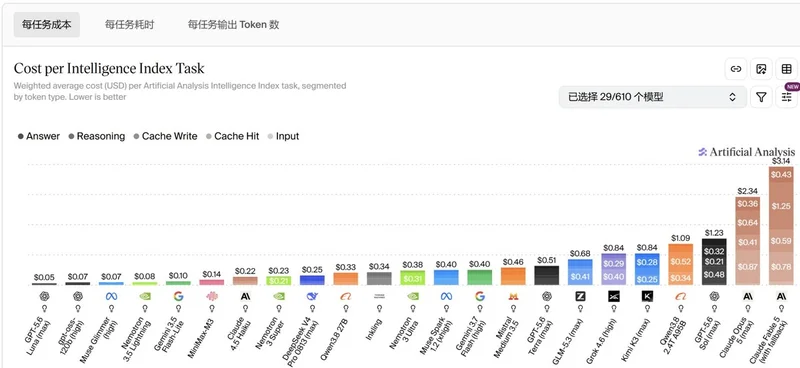The image size is (800, 368).
Task: Toggle the Input legend series
Action: (283, 136)
